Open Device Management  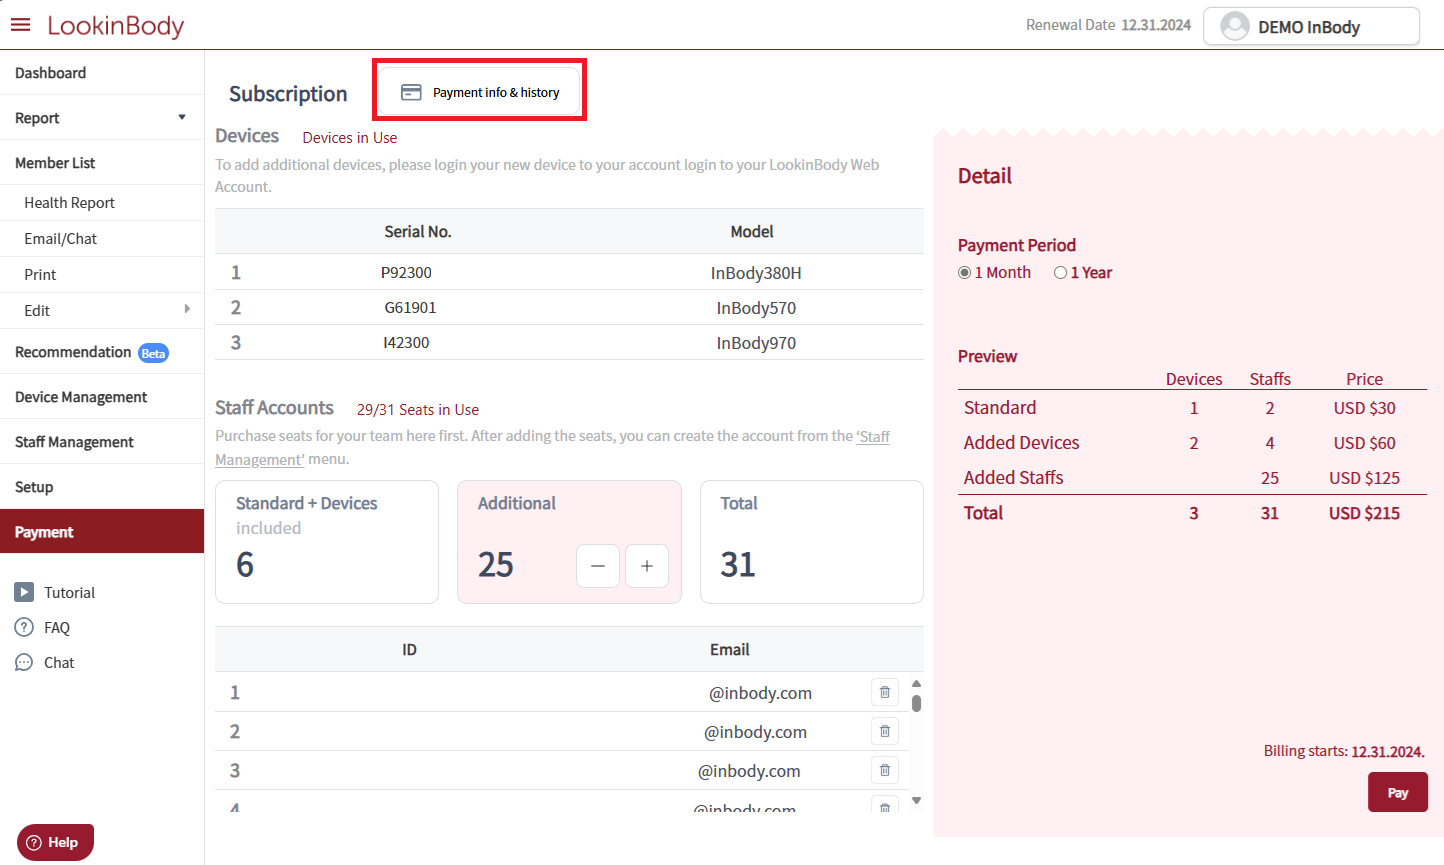pos(102,397)
